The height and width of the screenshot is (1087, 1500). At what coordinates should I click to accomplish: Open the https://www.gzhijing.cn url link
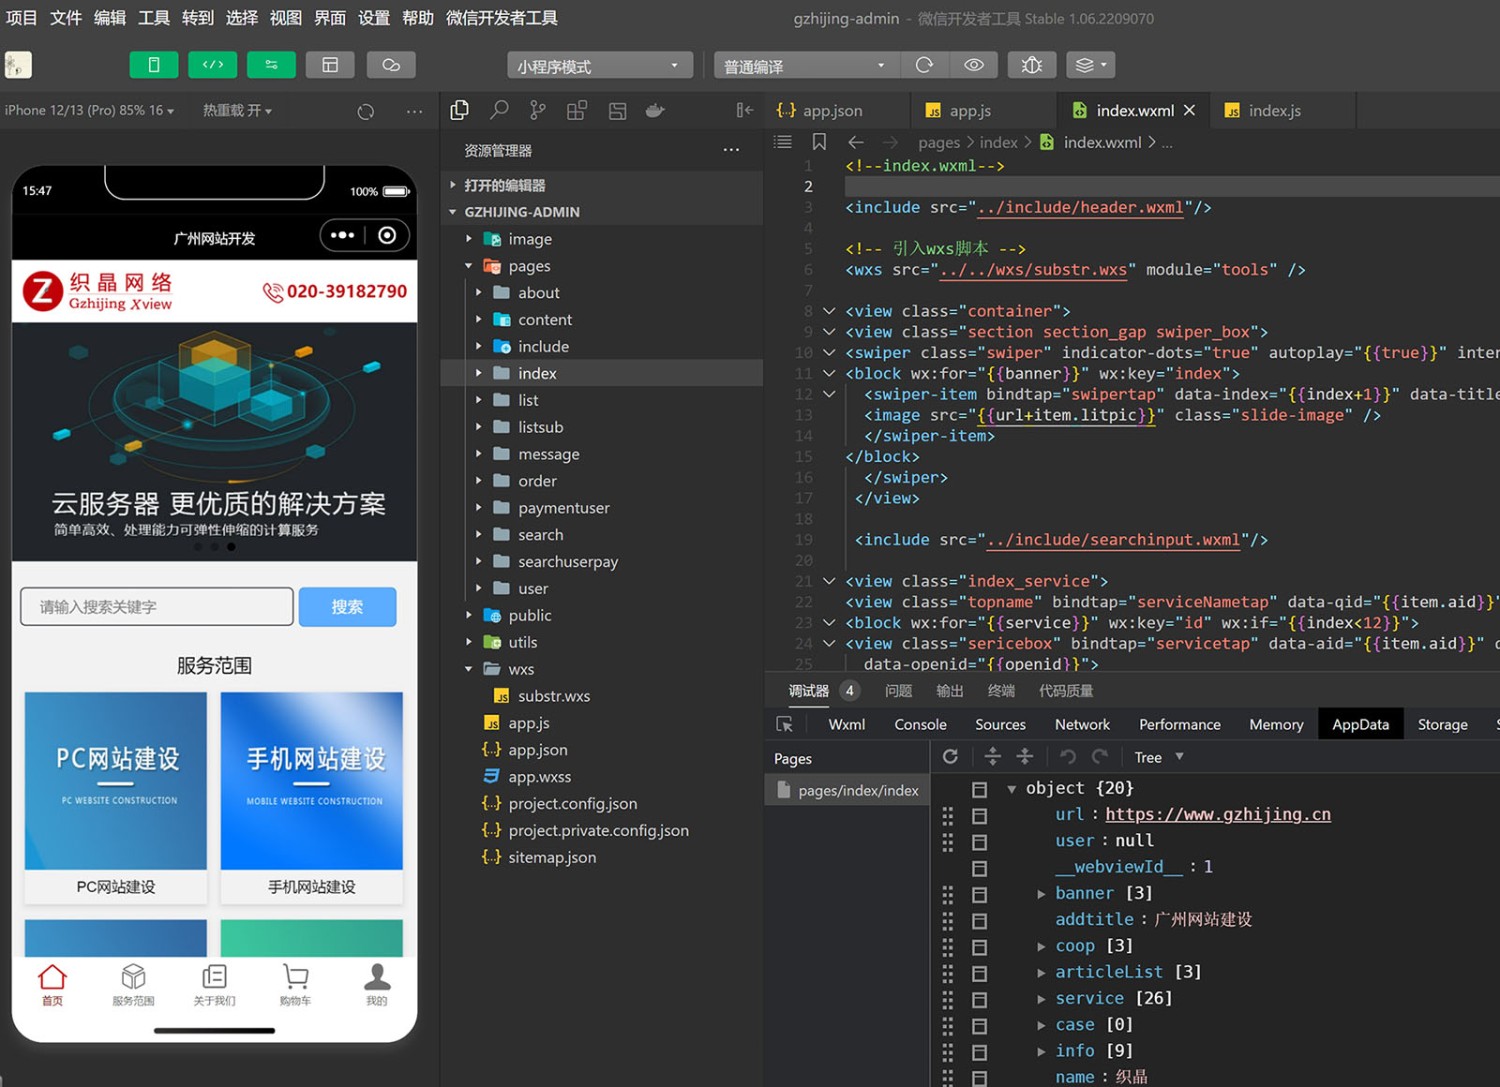1218,814
